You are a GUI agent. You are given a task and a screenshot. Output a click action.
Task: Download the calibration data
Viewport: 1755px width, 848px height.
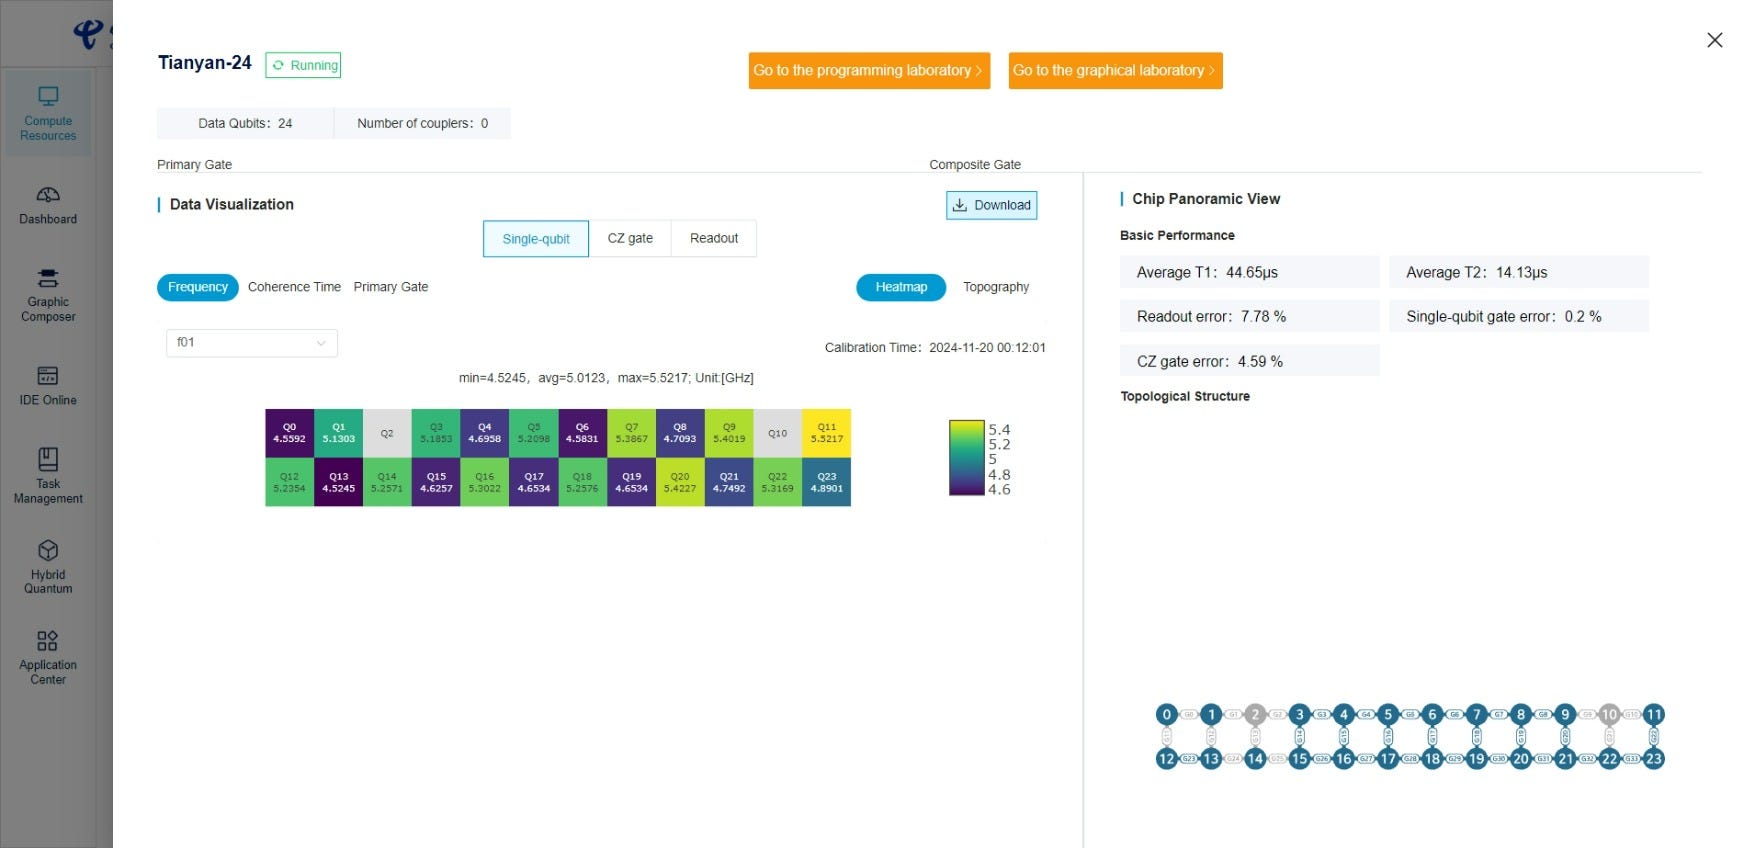991,205
